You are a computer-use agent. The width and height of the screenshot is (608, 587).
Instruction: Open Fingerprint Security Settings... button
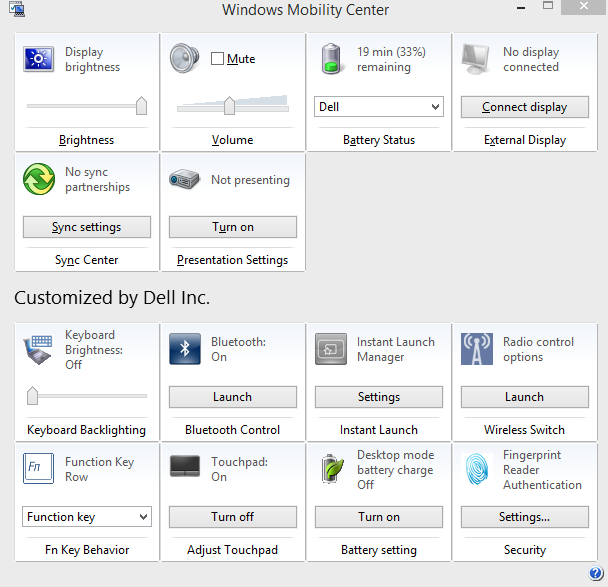(525, 517)
